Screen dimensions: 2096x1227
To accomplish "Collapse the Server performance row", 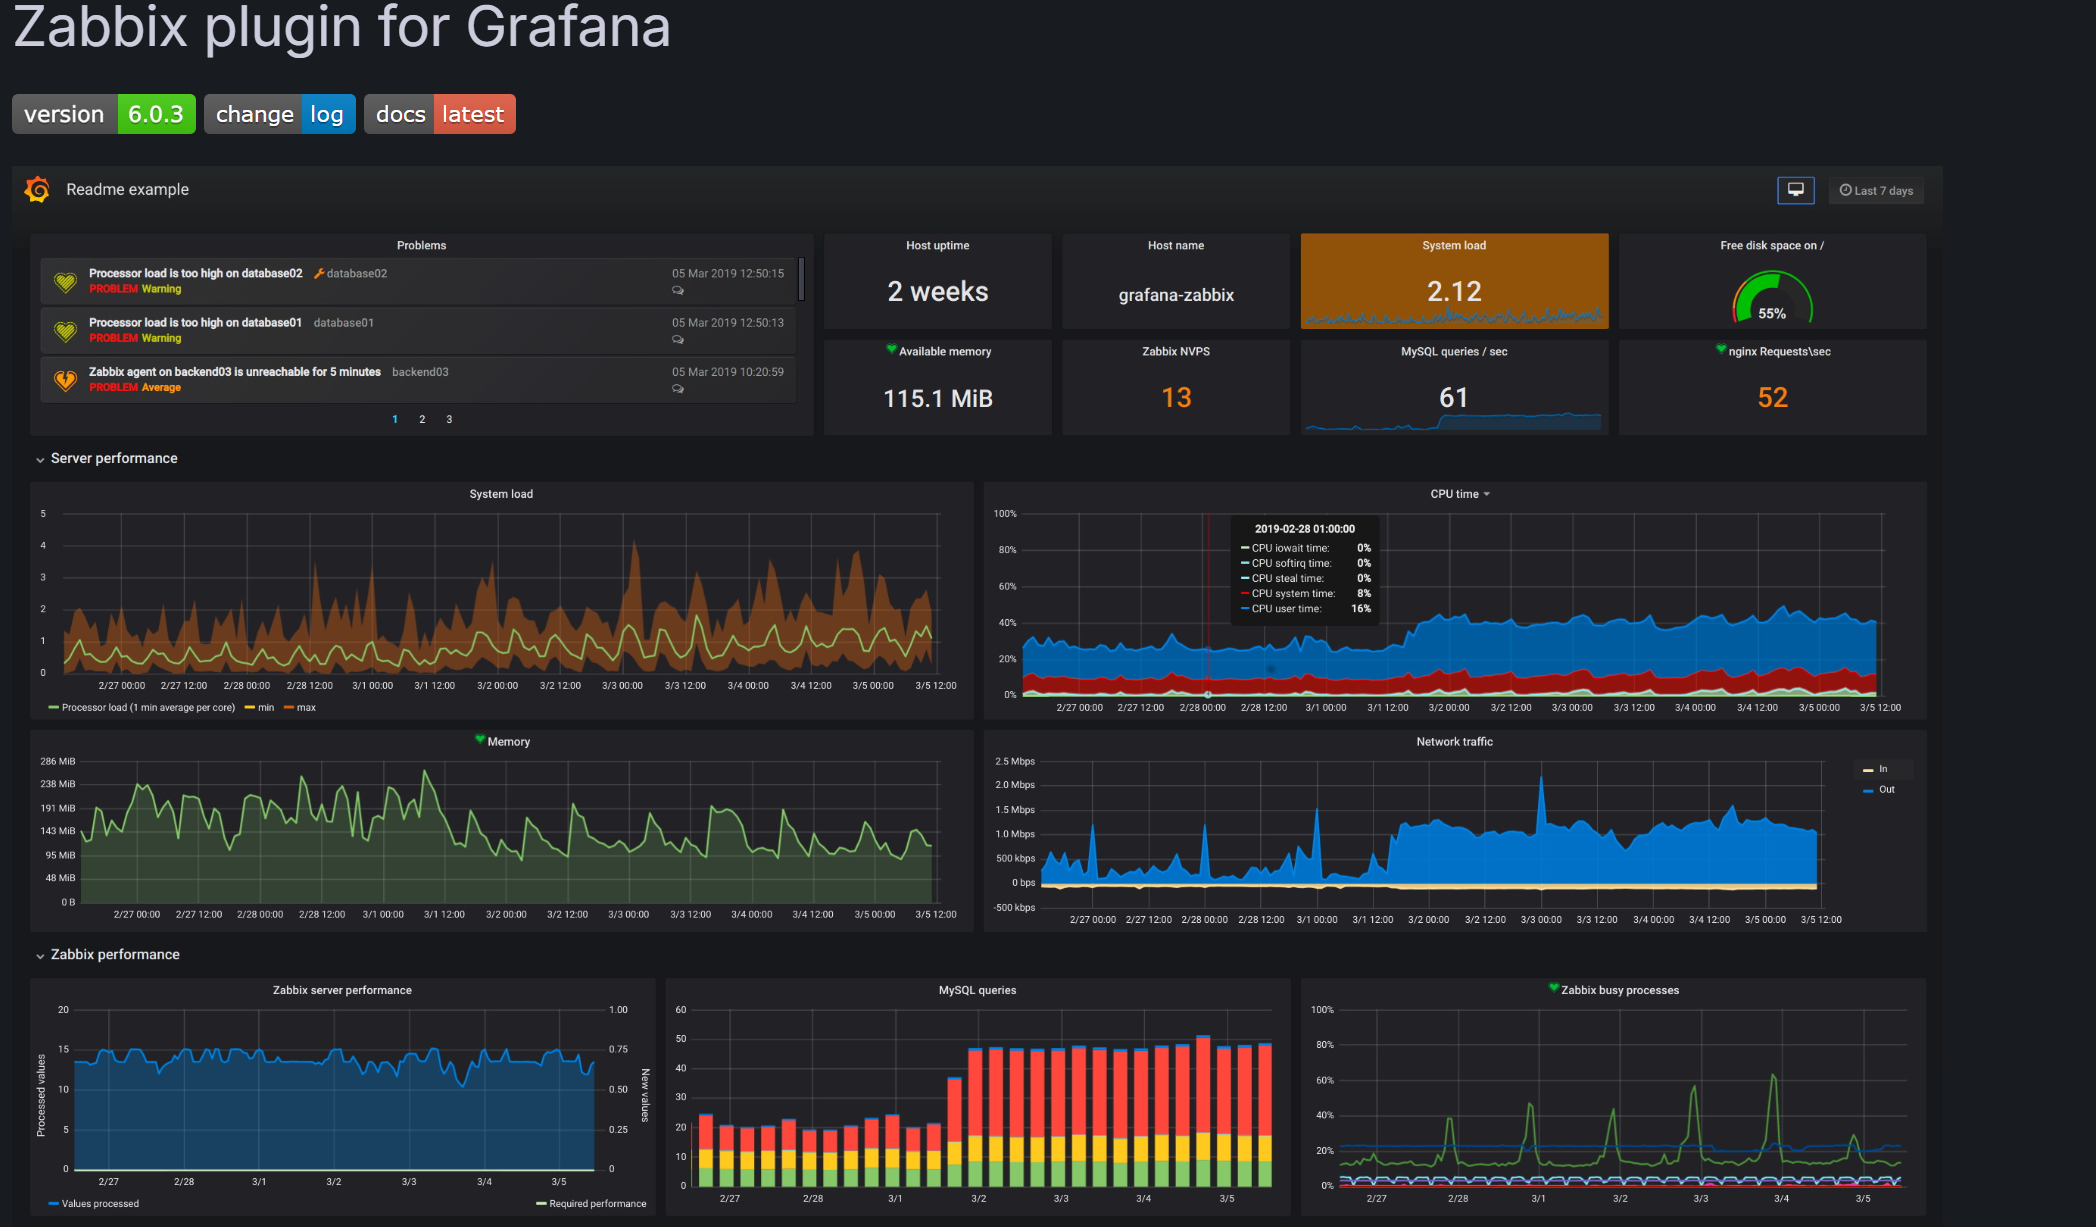I will 40,459.
